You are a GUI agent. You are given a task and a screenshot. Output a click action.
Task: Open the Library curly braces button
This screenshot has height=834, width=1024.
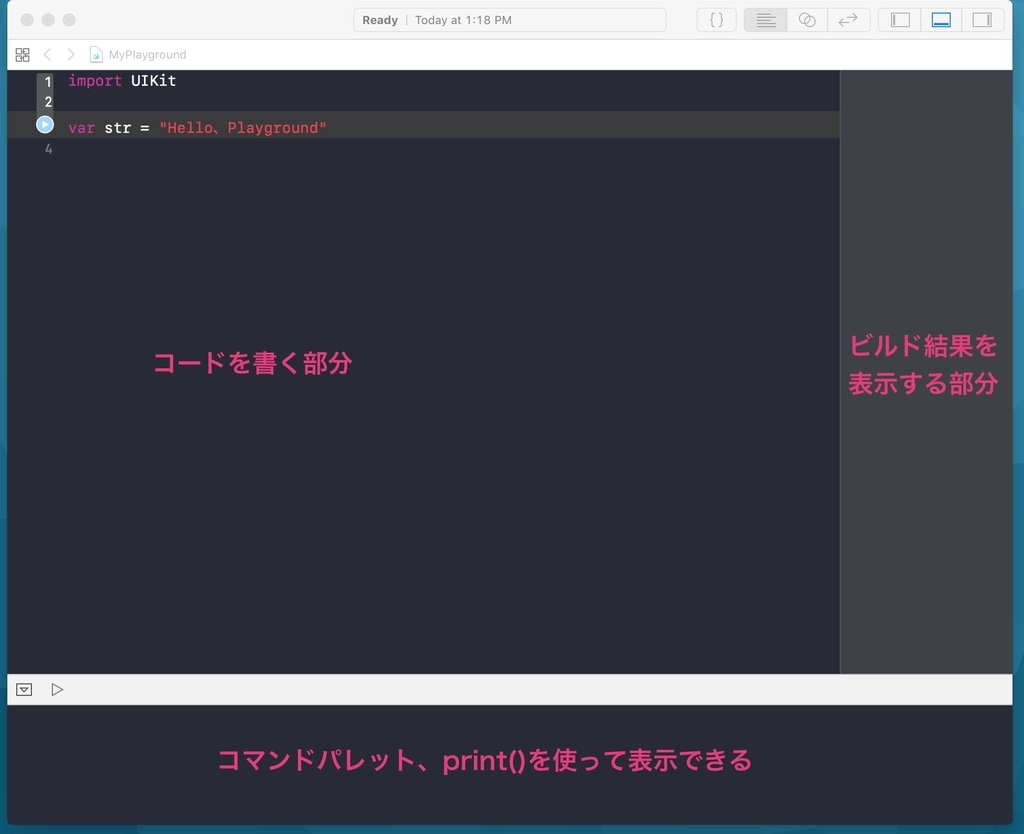(716, 20)
